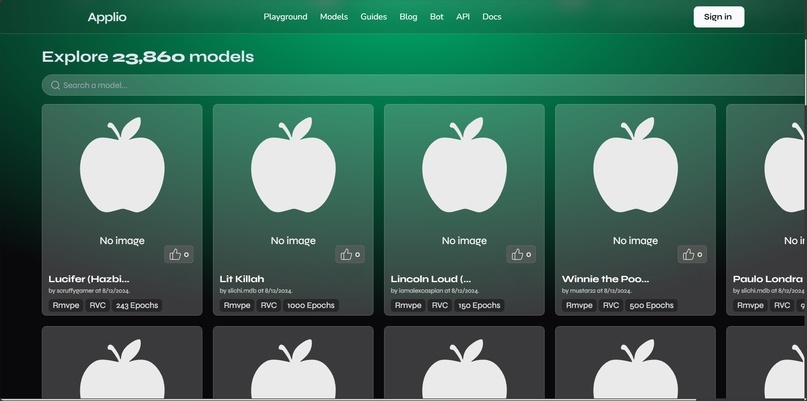This screenshot has width=807, height=401.
Task: Click the Lincoln Loud apple placeholder image
Action: click(464, 165)
